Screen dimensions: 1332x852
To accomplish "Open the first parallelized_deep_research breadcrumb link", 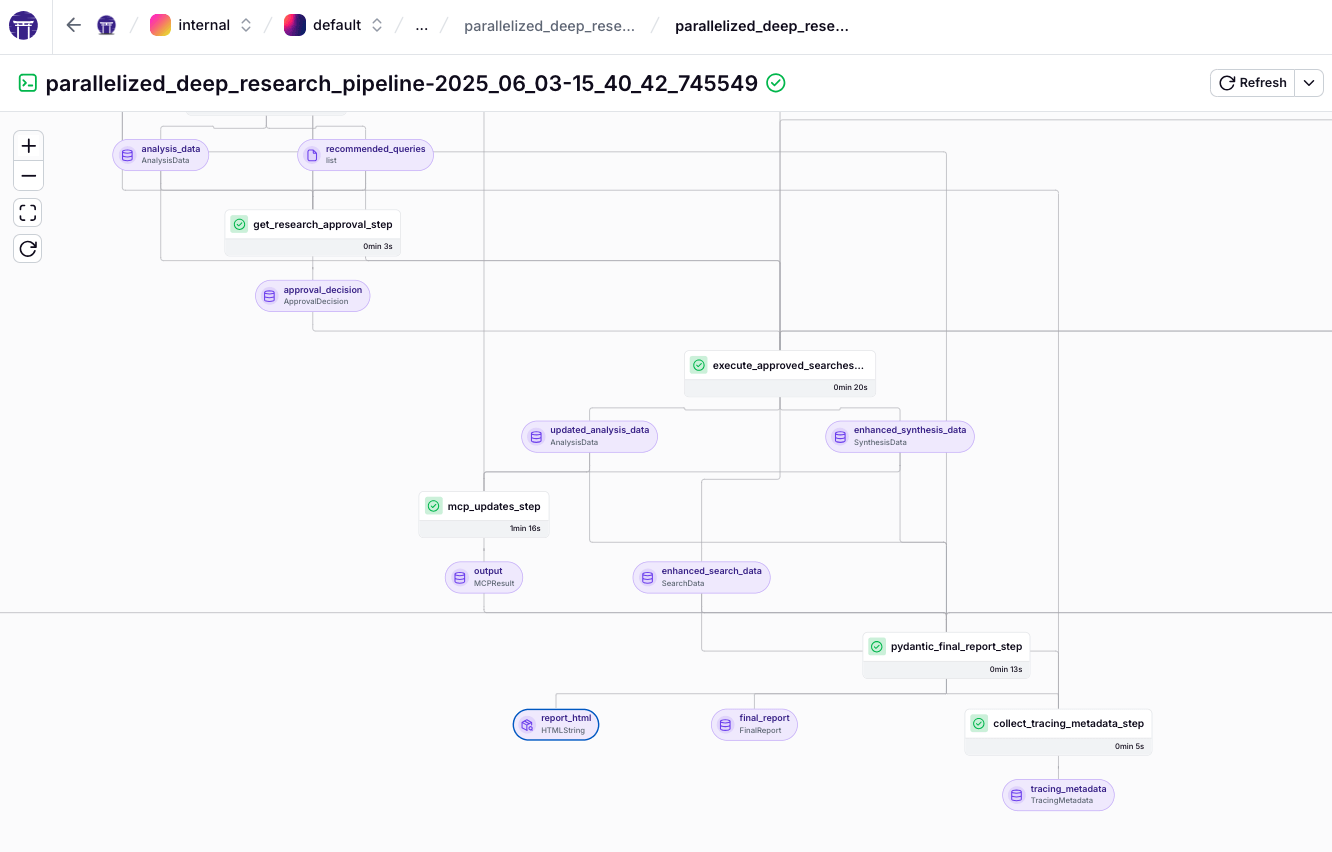I will pos(549,26).
